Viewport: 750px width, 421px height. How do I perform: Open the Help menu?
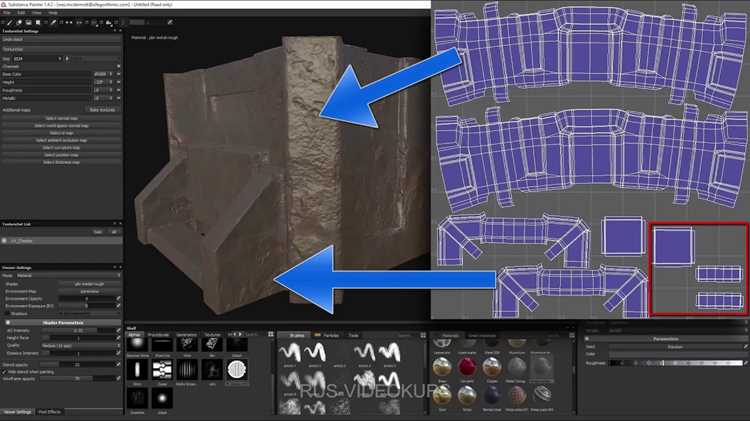point(53,13)
